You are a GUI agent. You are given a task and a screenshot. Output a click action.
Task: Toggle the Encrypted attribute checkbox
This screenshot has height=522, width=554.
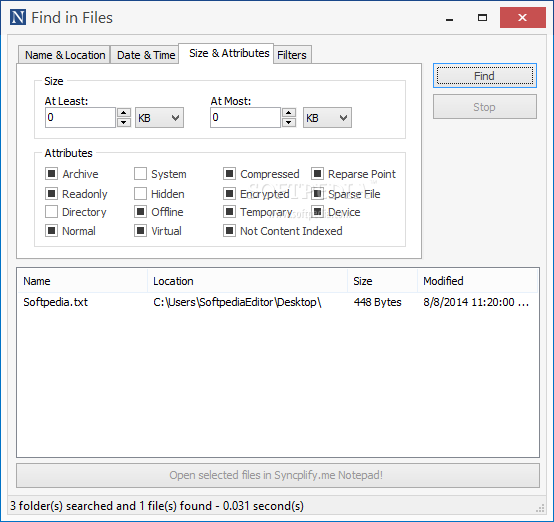(x=229, y=193)
